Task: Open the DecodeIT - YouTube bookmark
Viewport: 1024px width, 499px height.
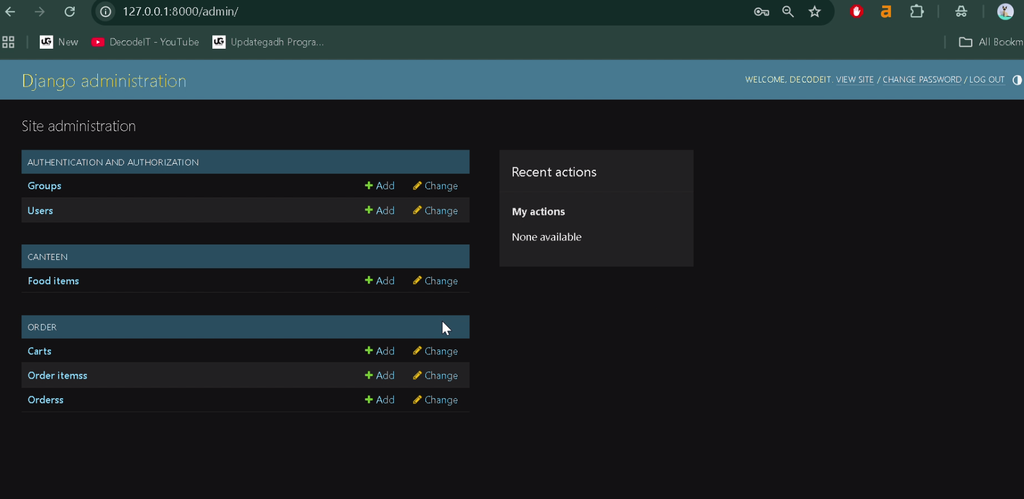Action: point(145,42)
